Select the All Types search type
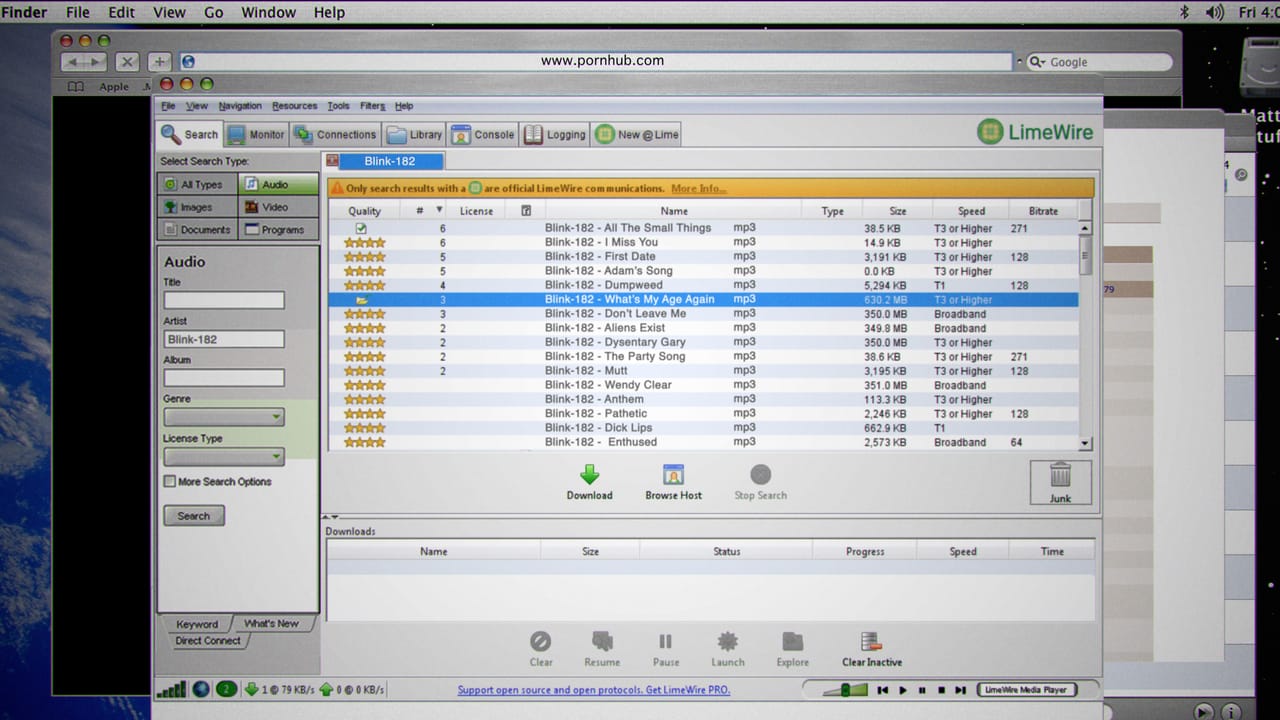1280x720 pixels. point(198,184)
